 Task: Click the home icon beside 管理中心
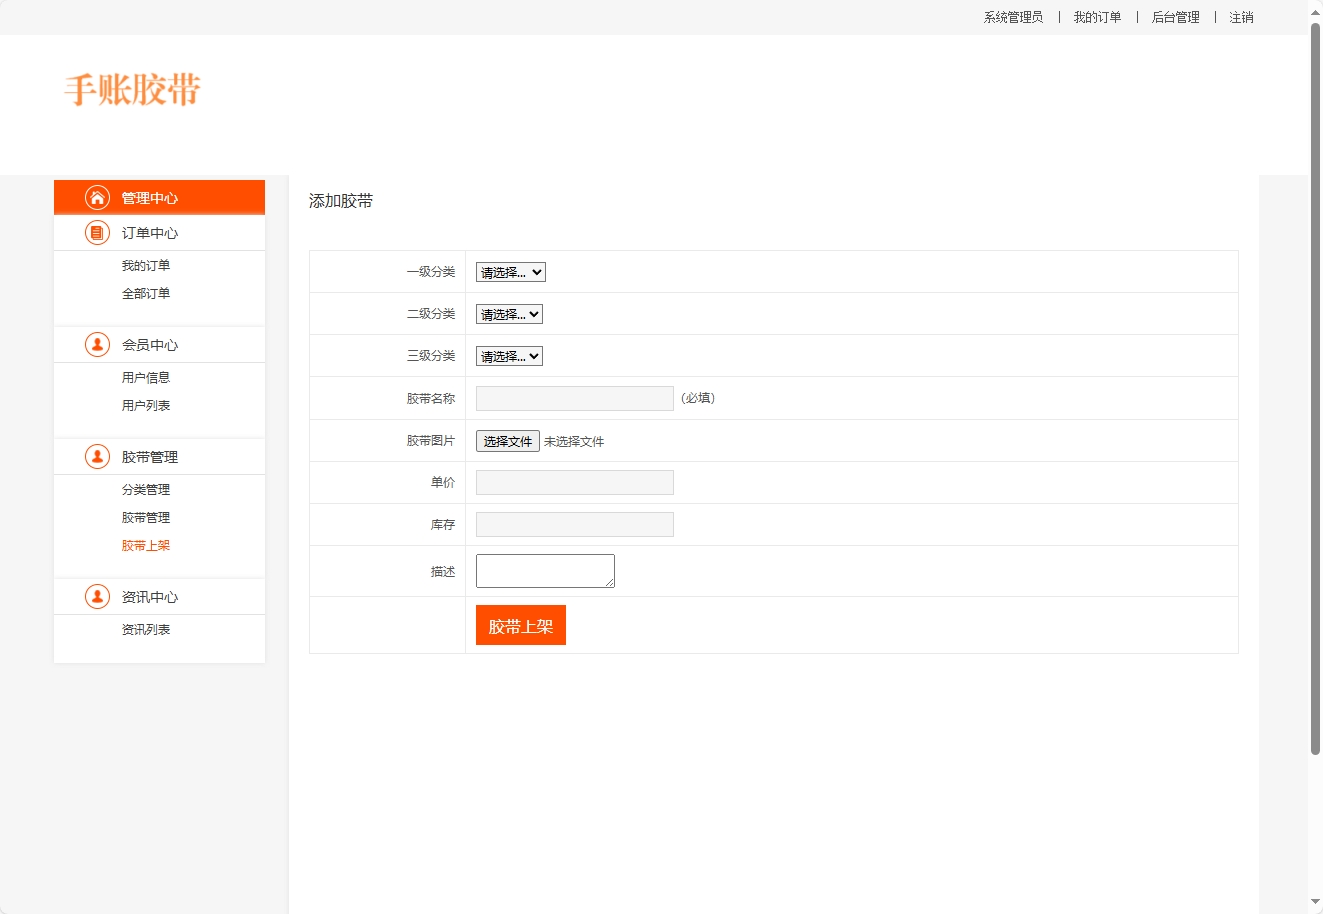(96, 197)
